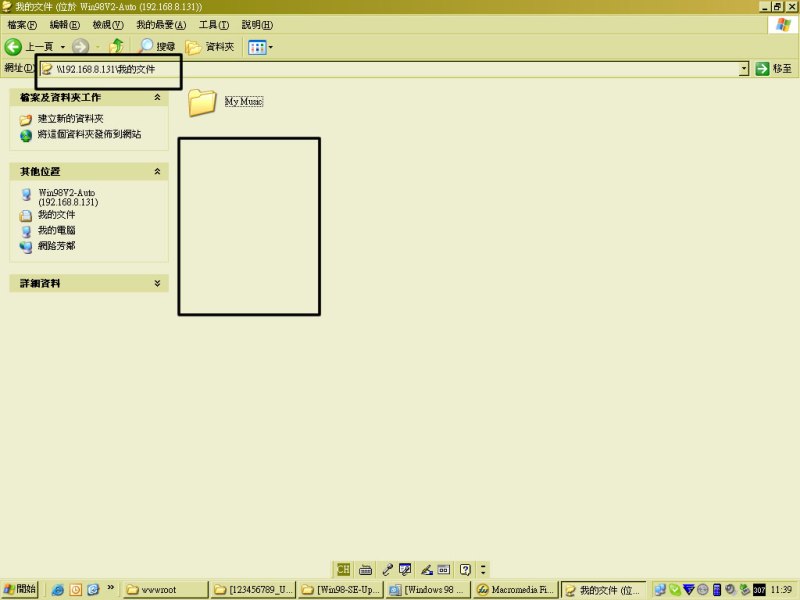This screenshot has height=600, width=800.
Task: Go up one folder level
Action: [116, 46]
